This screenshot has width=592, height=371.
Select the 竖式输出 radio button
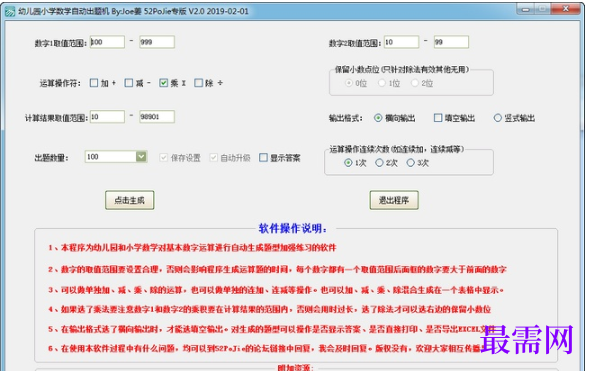point(498,118)
